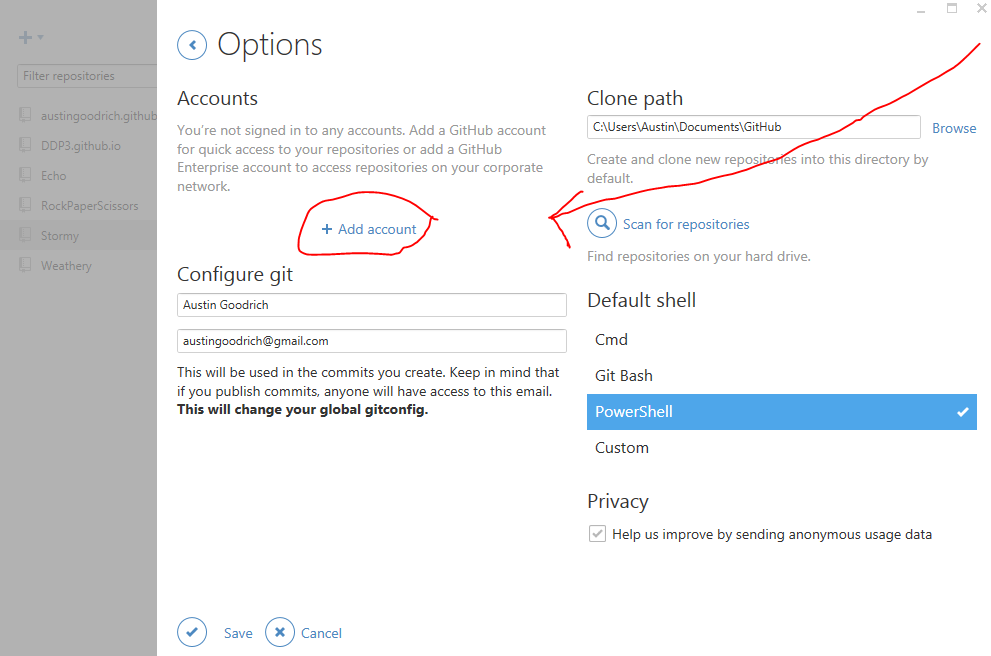Click the Scan for repositories magnifier icon
The image size is (991, 656).
602,224
